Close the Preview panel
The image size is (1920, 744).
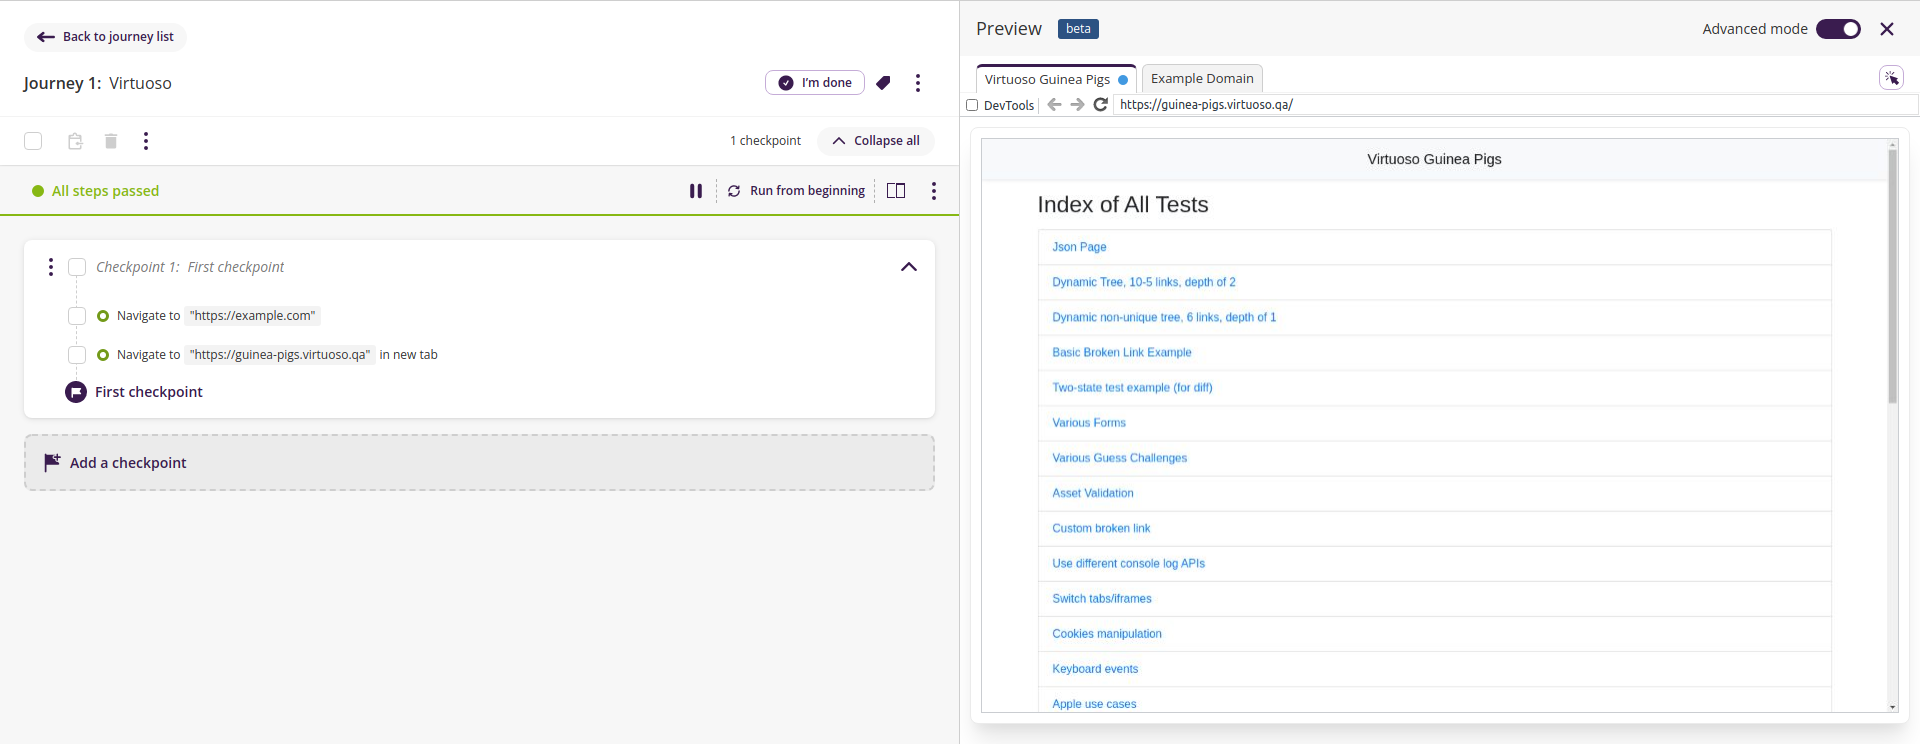click(1887, 29)
